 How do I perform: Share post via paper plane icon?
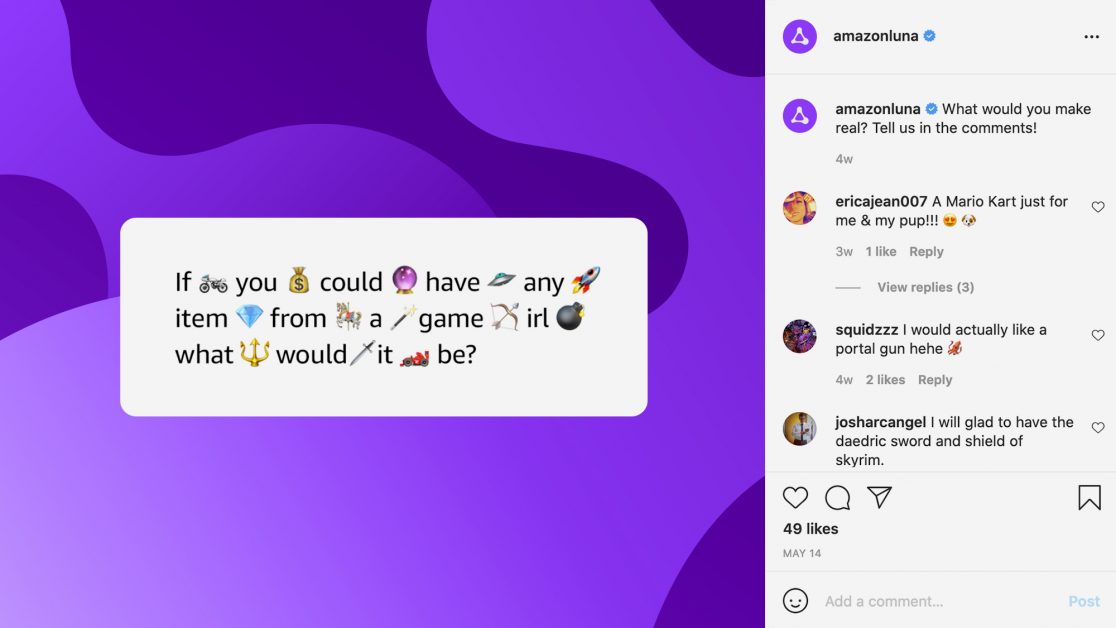(x=879, y=497)
